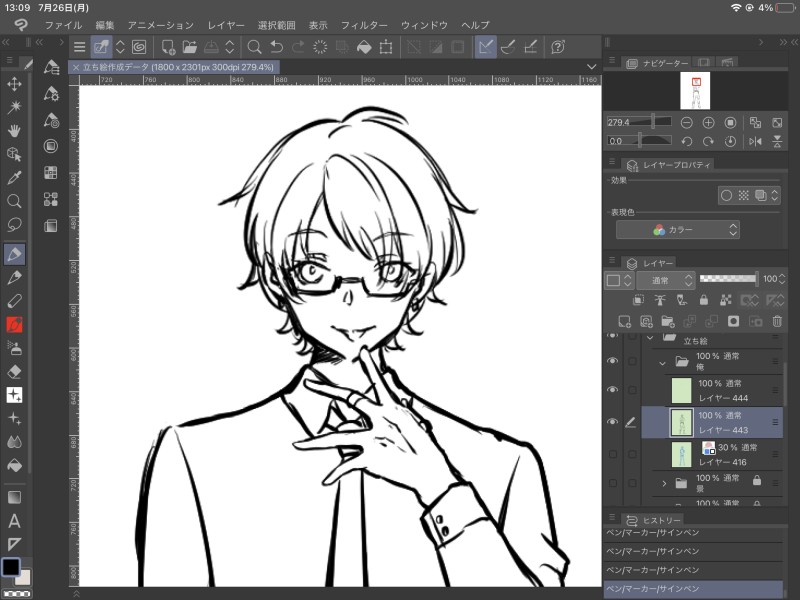800x600 pixels.
Task: Open the カラー expression color dropdown
Action: tap(678, 230)
